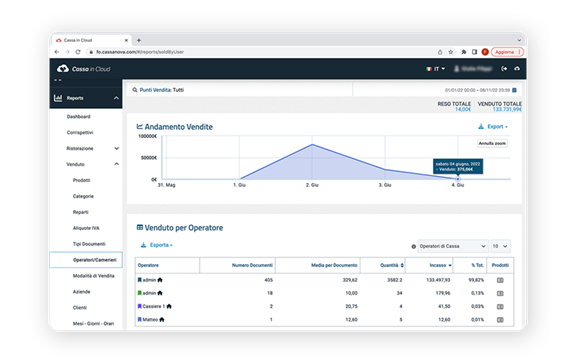View products icon for Cassiere 1 row
576x362 pixels.
point(500,307)
